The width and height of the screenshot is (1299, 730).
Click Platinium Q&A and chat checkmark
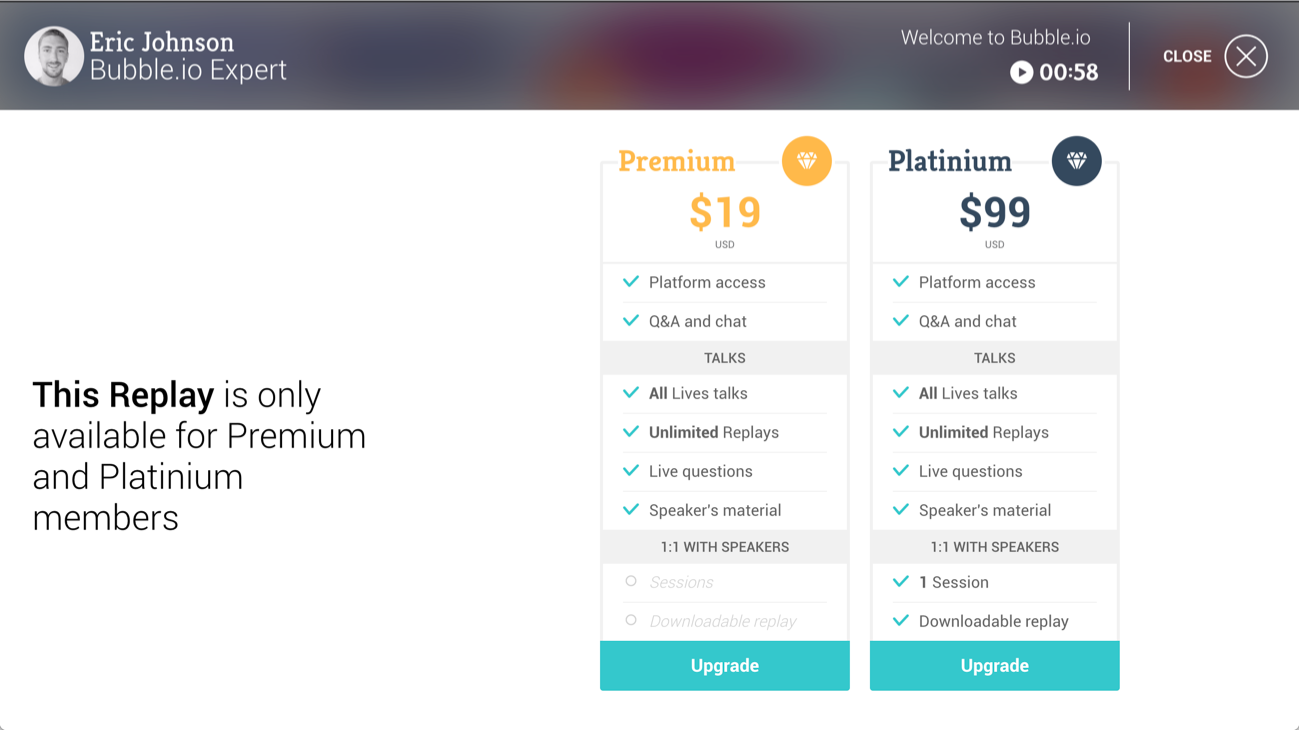(x=901, y=321)
